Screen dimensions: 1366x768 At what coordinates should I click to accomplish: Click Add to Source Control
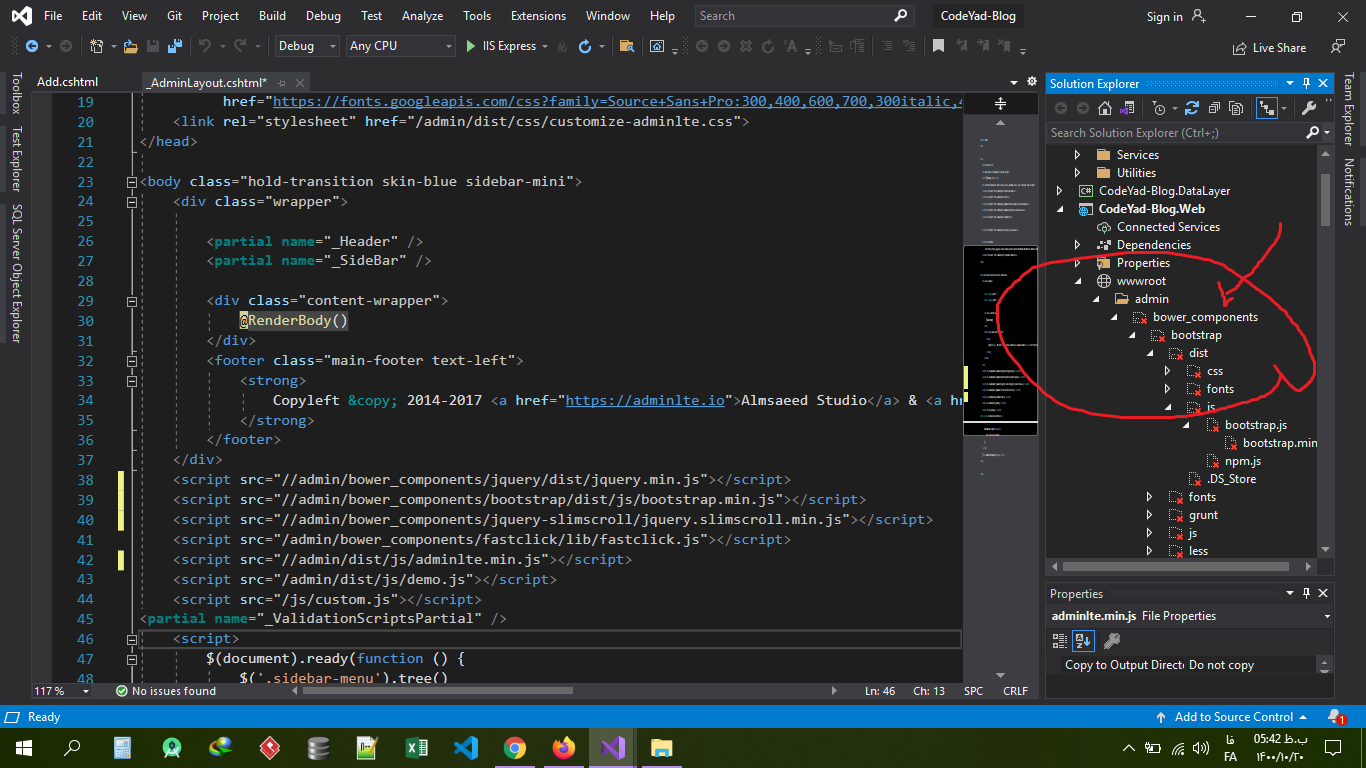pos(1233,717)
